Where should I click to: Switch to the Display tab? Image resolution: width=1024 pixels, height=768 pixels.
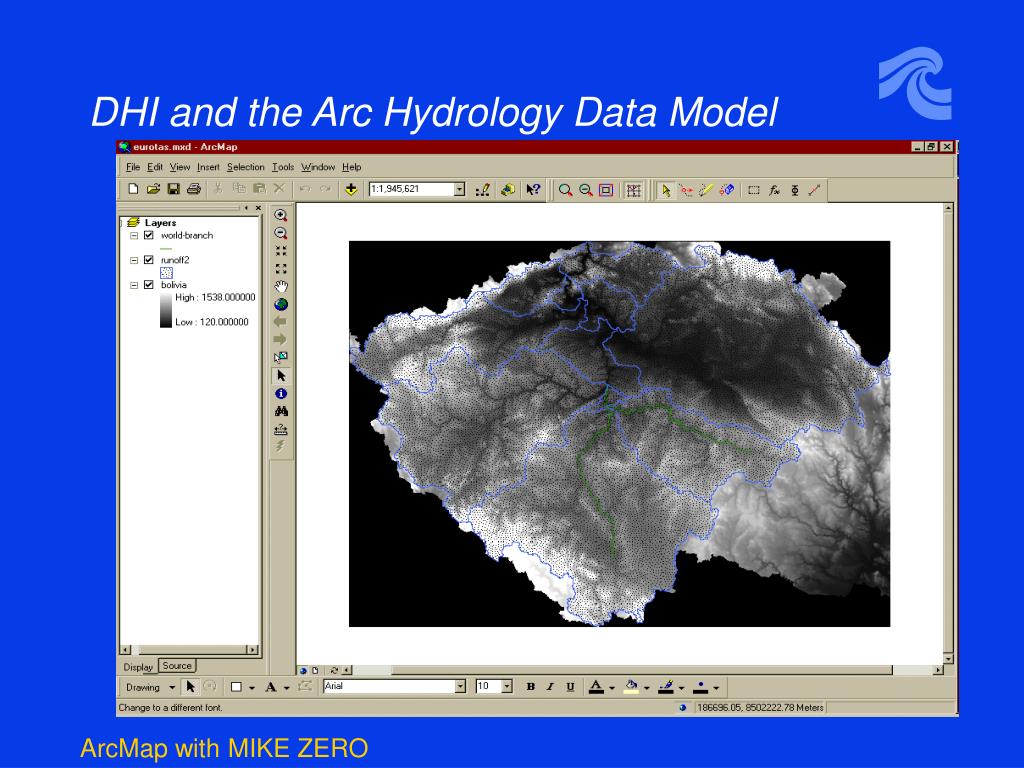point(138,667)
